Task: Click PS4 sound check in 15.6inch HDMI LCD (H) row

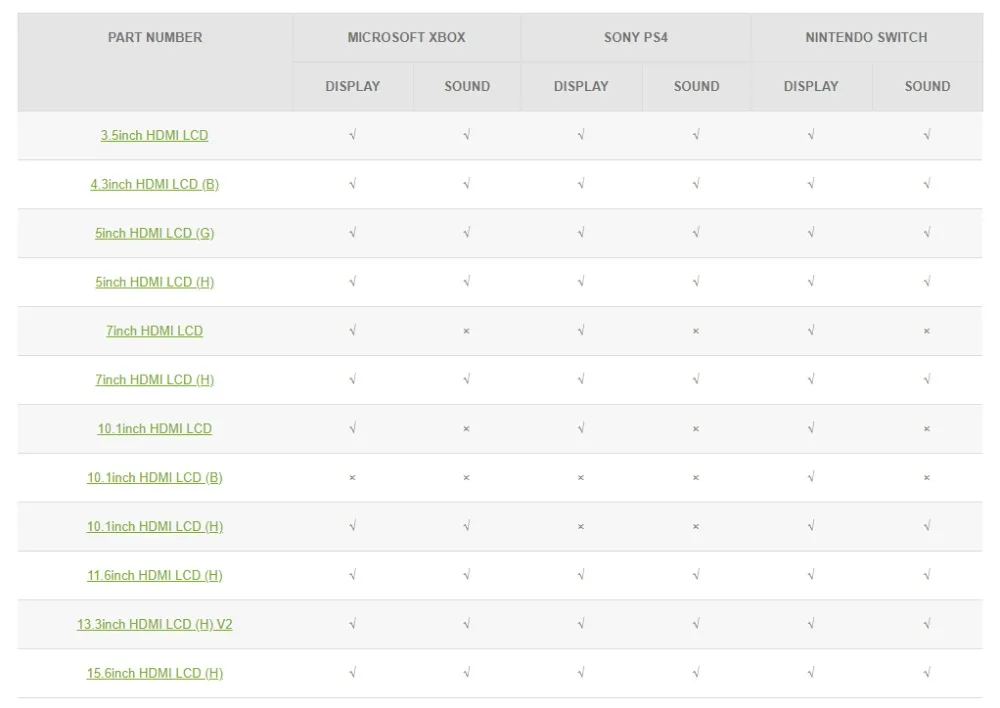Action: [x=696, y=673]
